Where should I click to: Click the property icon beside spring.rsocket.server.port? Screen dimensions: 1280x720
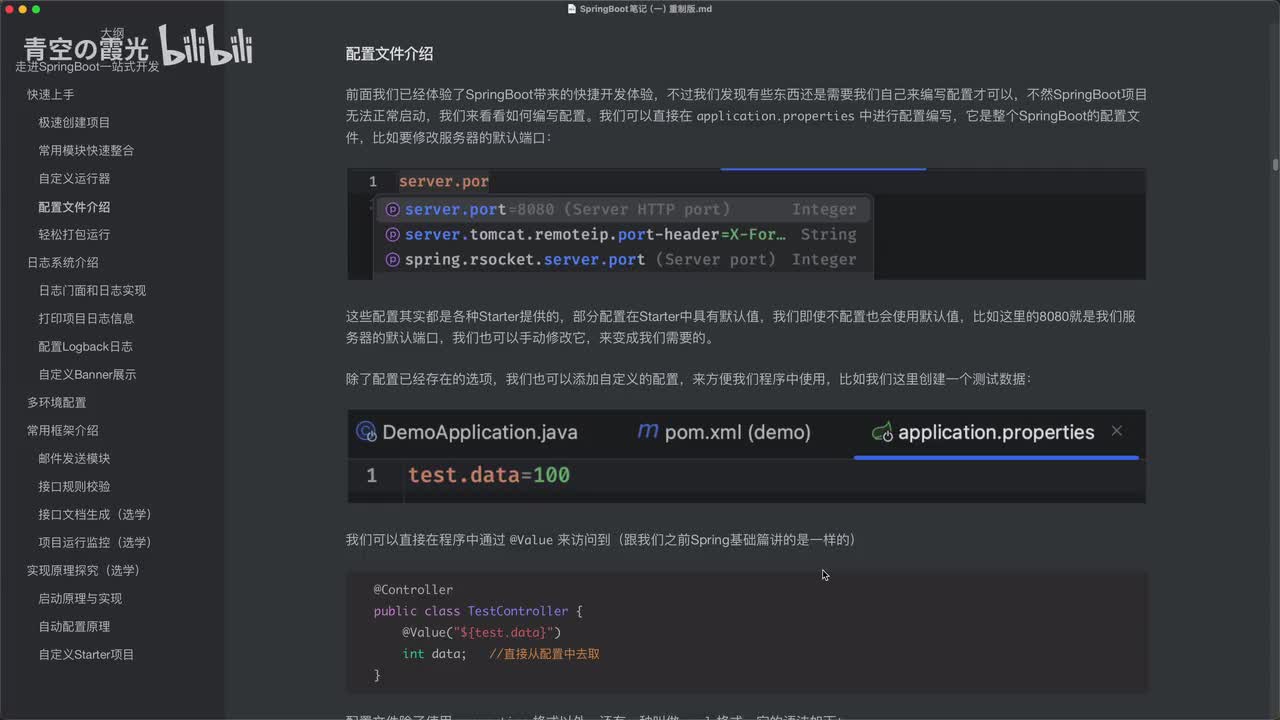coord(393,260)
